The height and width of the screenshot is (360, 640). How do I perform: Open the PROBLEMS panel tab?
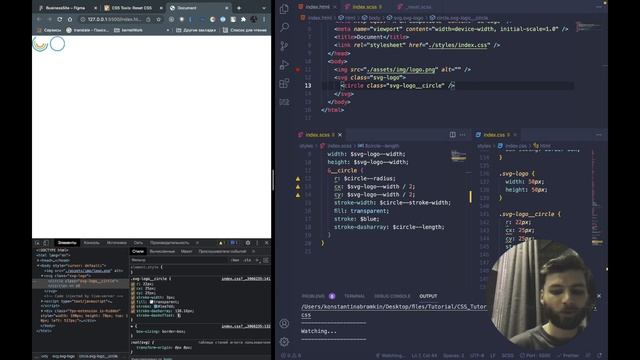click(x=313, y=296)
